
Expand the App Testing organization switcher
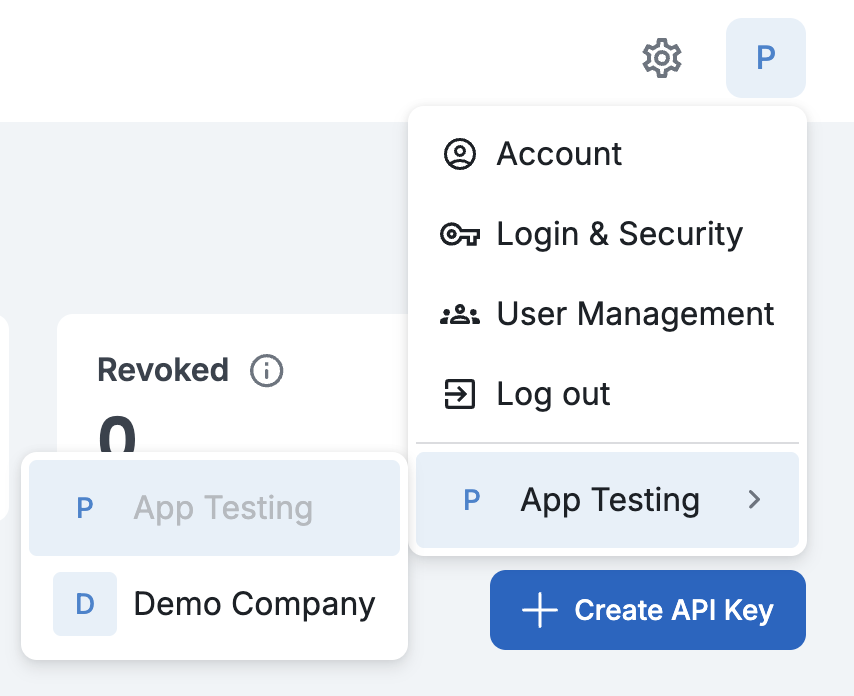(607, 499)
